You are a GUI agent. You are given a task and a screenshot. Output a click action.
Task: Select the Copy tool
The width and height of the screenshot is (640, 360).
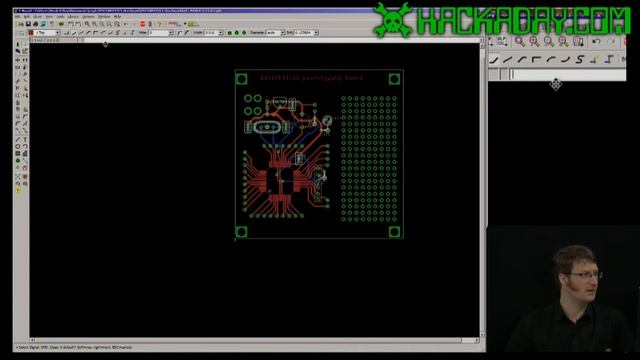(25, 60)
